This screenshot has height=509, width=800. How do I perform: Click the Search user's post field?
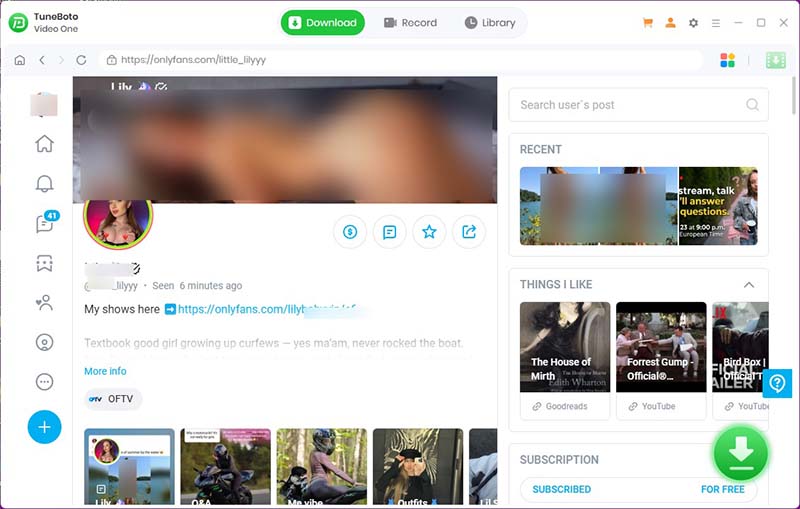638,105
